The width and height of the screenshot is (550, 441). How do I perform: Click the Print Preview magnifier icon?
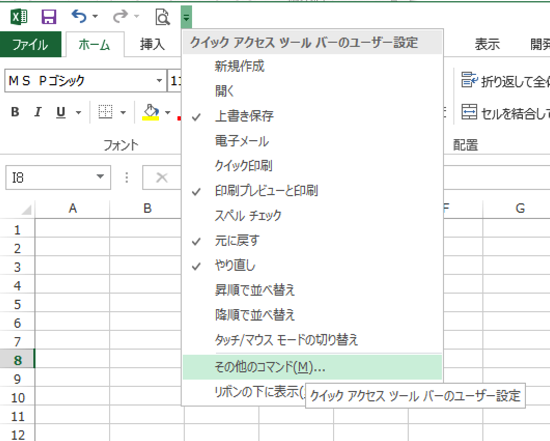[162, 17]
